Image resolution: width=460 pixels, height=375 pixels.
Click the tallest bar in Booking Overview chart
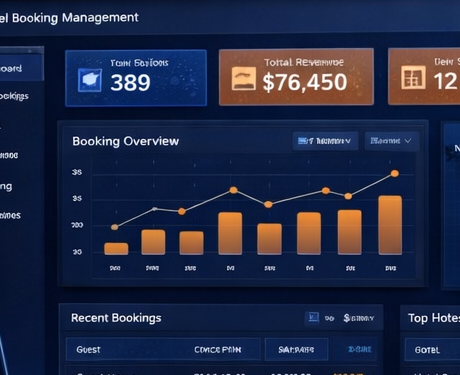click(390, 225)
